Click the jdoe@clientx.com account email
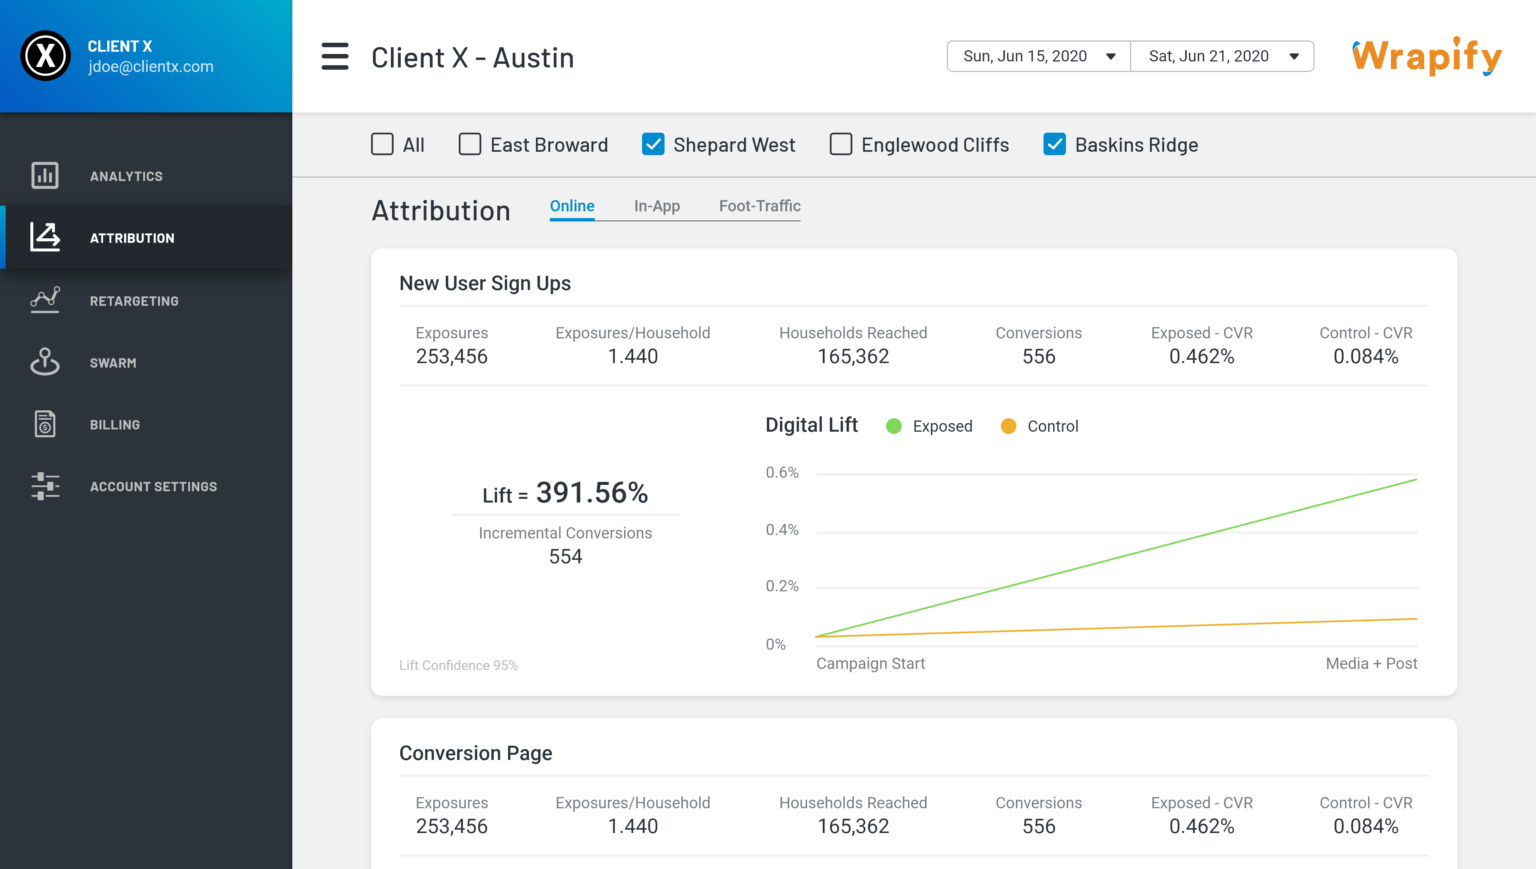Viewport: 1536px width, 869px height. [150, 67]
